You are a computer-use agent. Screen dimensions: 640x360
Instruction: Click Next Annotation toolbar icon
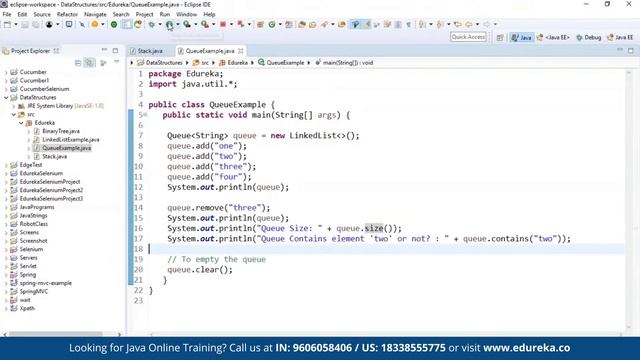(422, 24)
